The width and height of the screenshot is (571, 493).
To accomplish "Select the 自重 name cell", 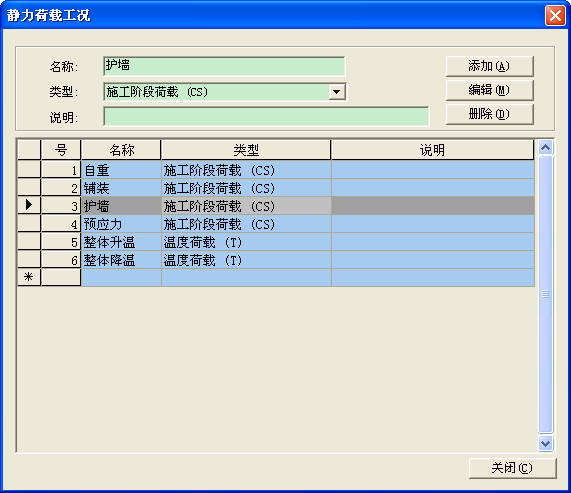I will pyautogui.click(x=121, y=170).
